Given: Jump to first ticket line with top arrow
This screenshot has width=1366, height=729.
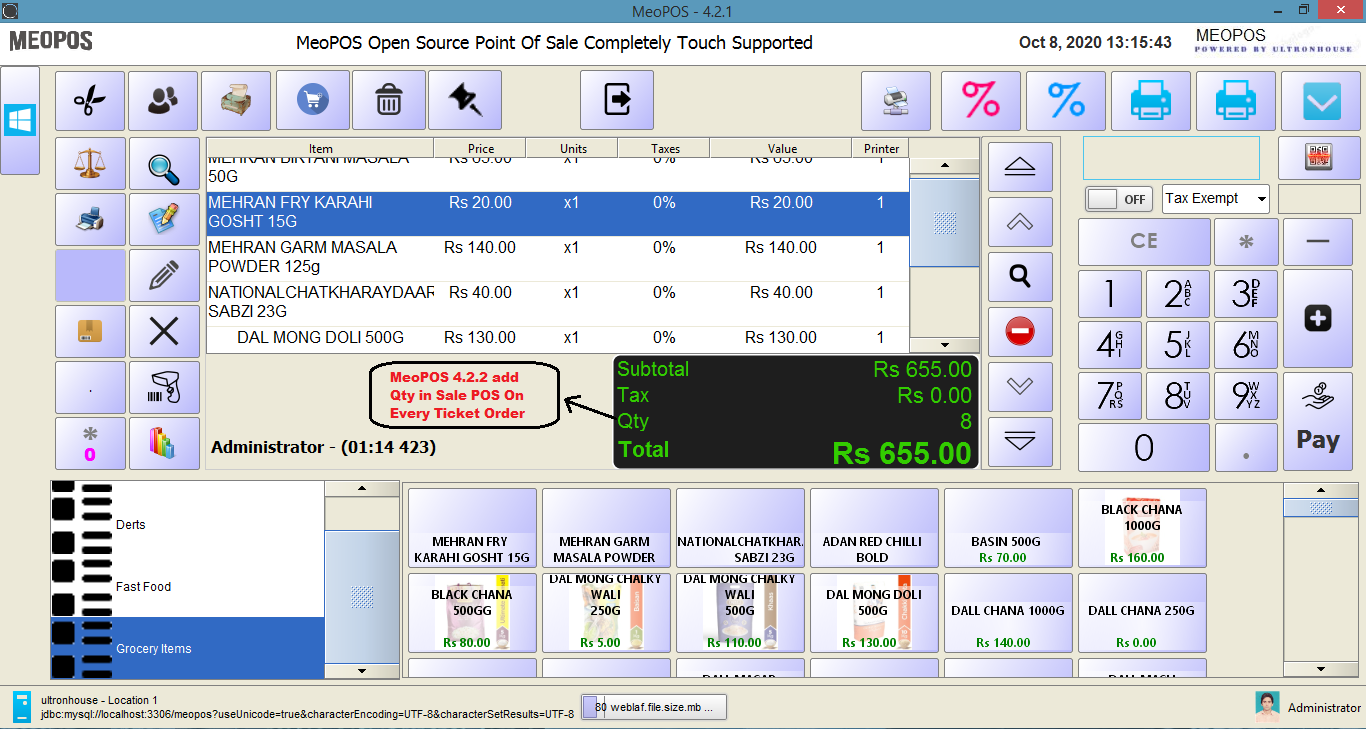Looking at the screenshot, I should (x=1020, y=167).
